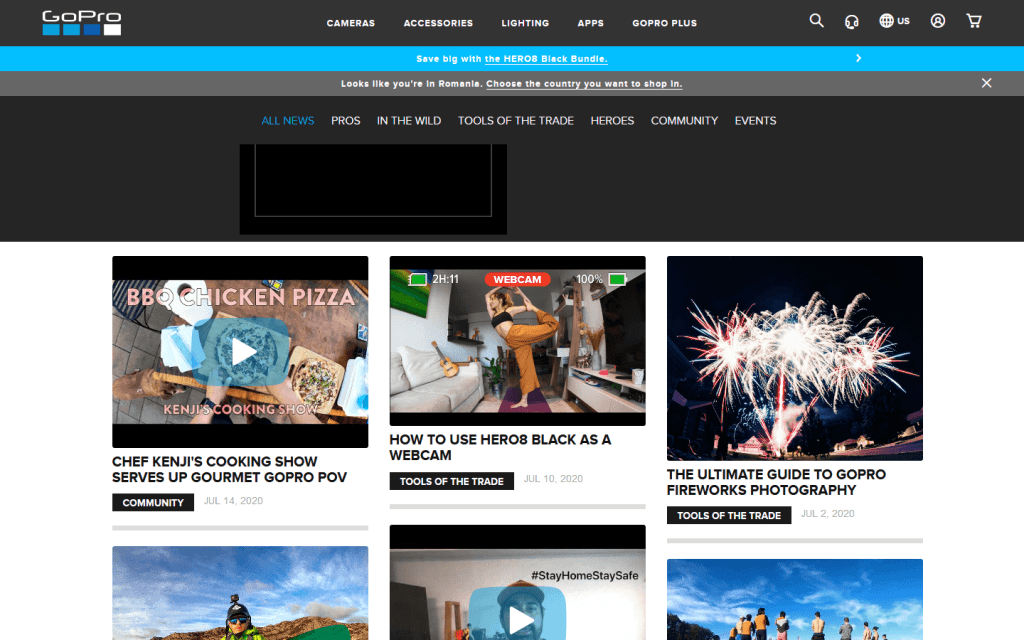Switch to the Pros news tab
Image resolution: width=1024 pixels, height=640 pixels.
coord(346,121)
